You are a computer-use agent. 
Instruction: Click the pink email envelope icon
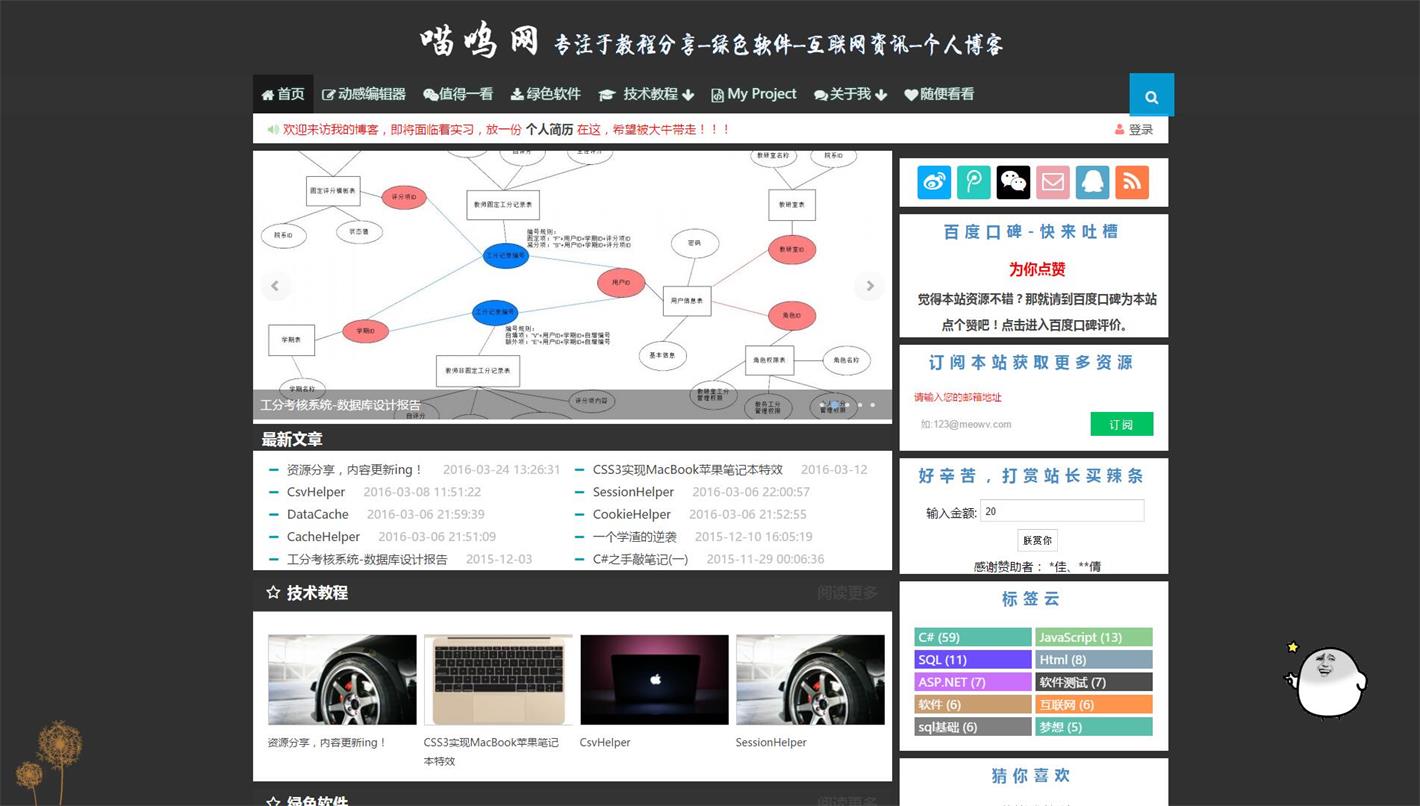pos(1053,182)
